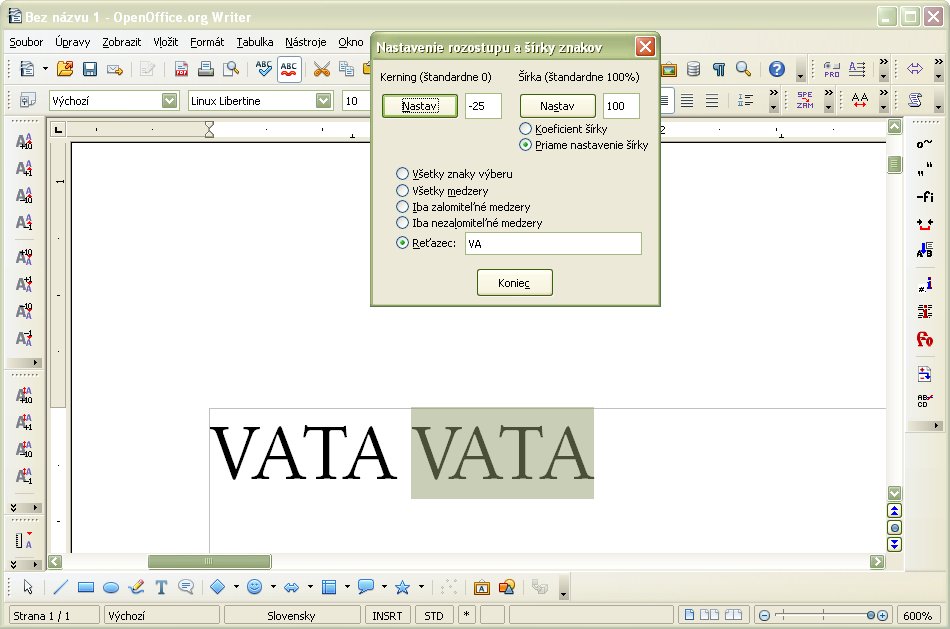
Task: Click the Fontwork Gallery icon
Action: click(482, 587)
